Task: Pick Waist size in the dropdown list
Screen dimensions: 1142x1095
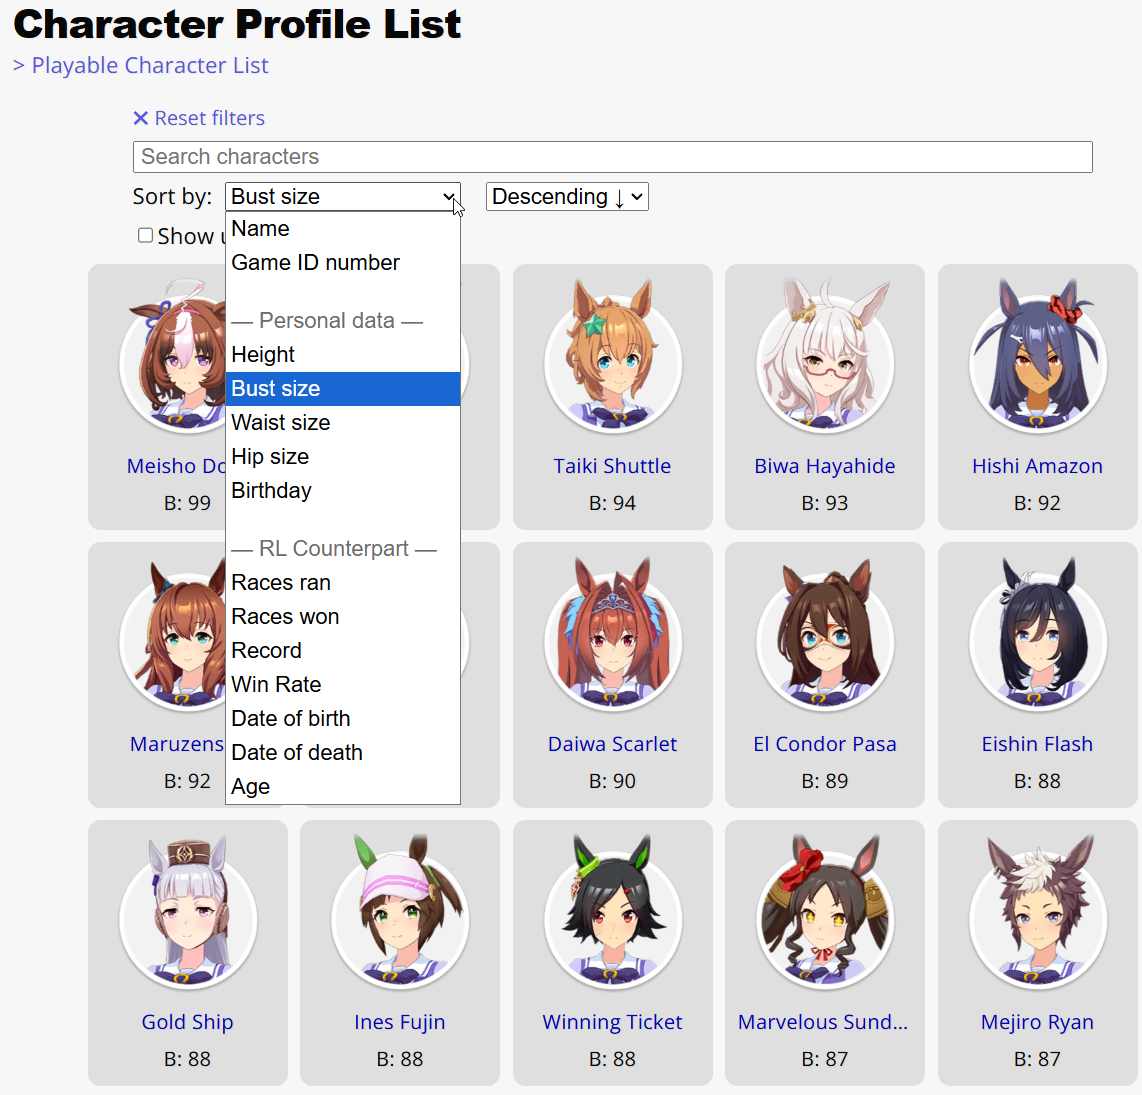Action: coord(342,423)
